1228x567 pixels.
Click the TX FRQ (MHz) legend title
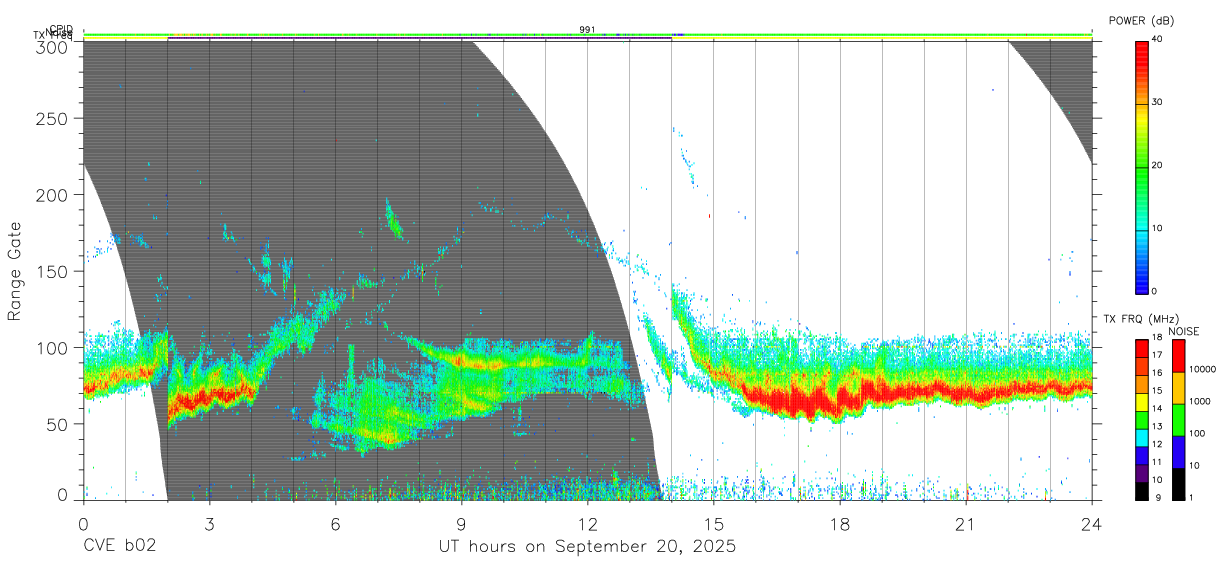(x=1141, y=319)
